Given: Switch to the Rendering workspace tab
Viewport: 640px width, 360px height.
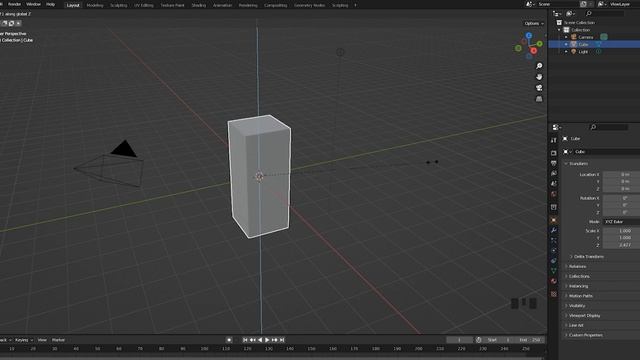Looking at the screenshot, I should (x=248, y=5).
